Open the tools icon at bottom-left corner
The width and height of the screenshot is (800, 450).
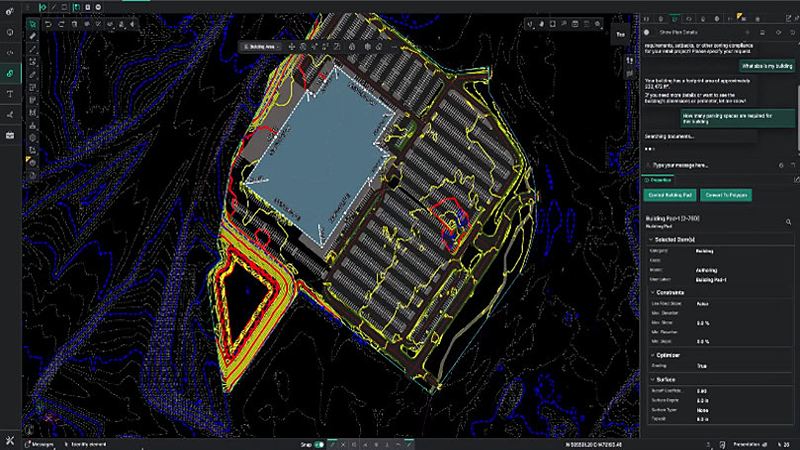point(9,442)
